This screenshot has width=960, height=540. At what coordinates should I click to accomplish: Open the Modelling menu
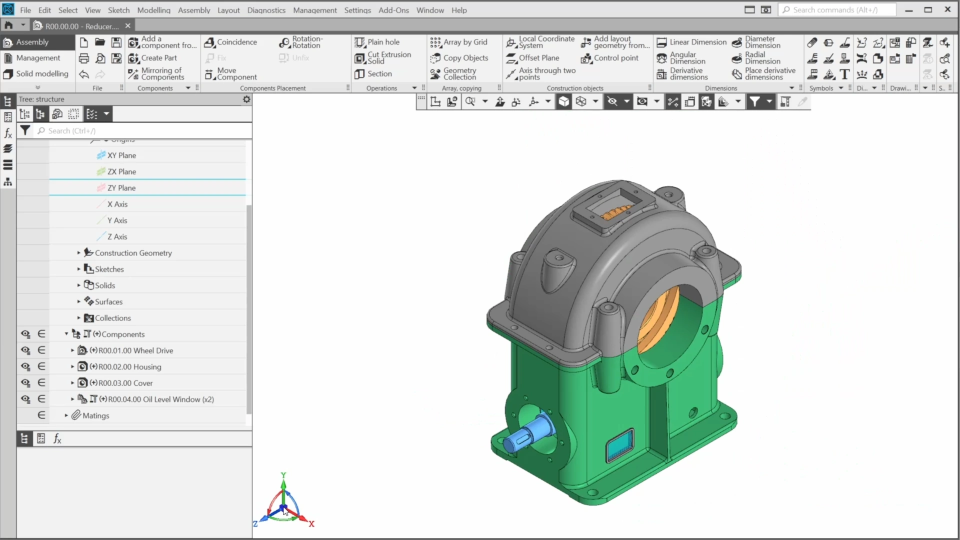[x=153, y=10]
